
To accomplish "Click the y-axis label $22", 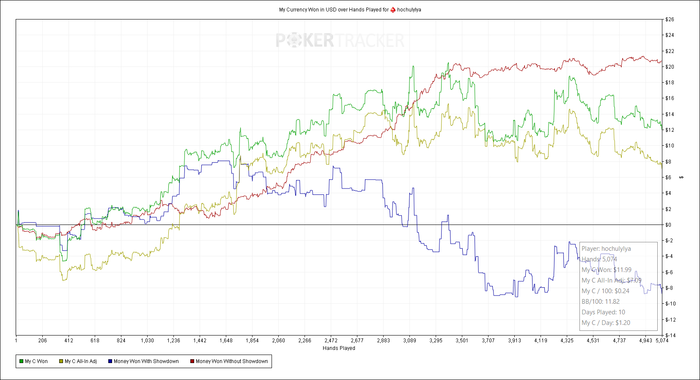I will tap(670, 51).
